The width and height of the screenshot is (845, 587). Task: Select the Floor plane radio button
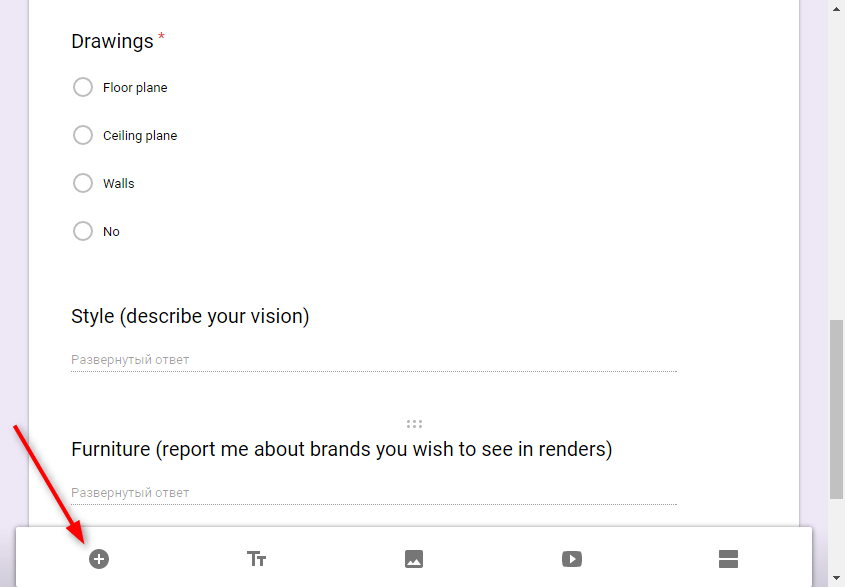(83, 87)
